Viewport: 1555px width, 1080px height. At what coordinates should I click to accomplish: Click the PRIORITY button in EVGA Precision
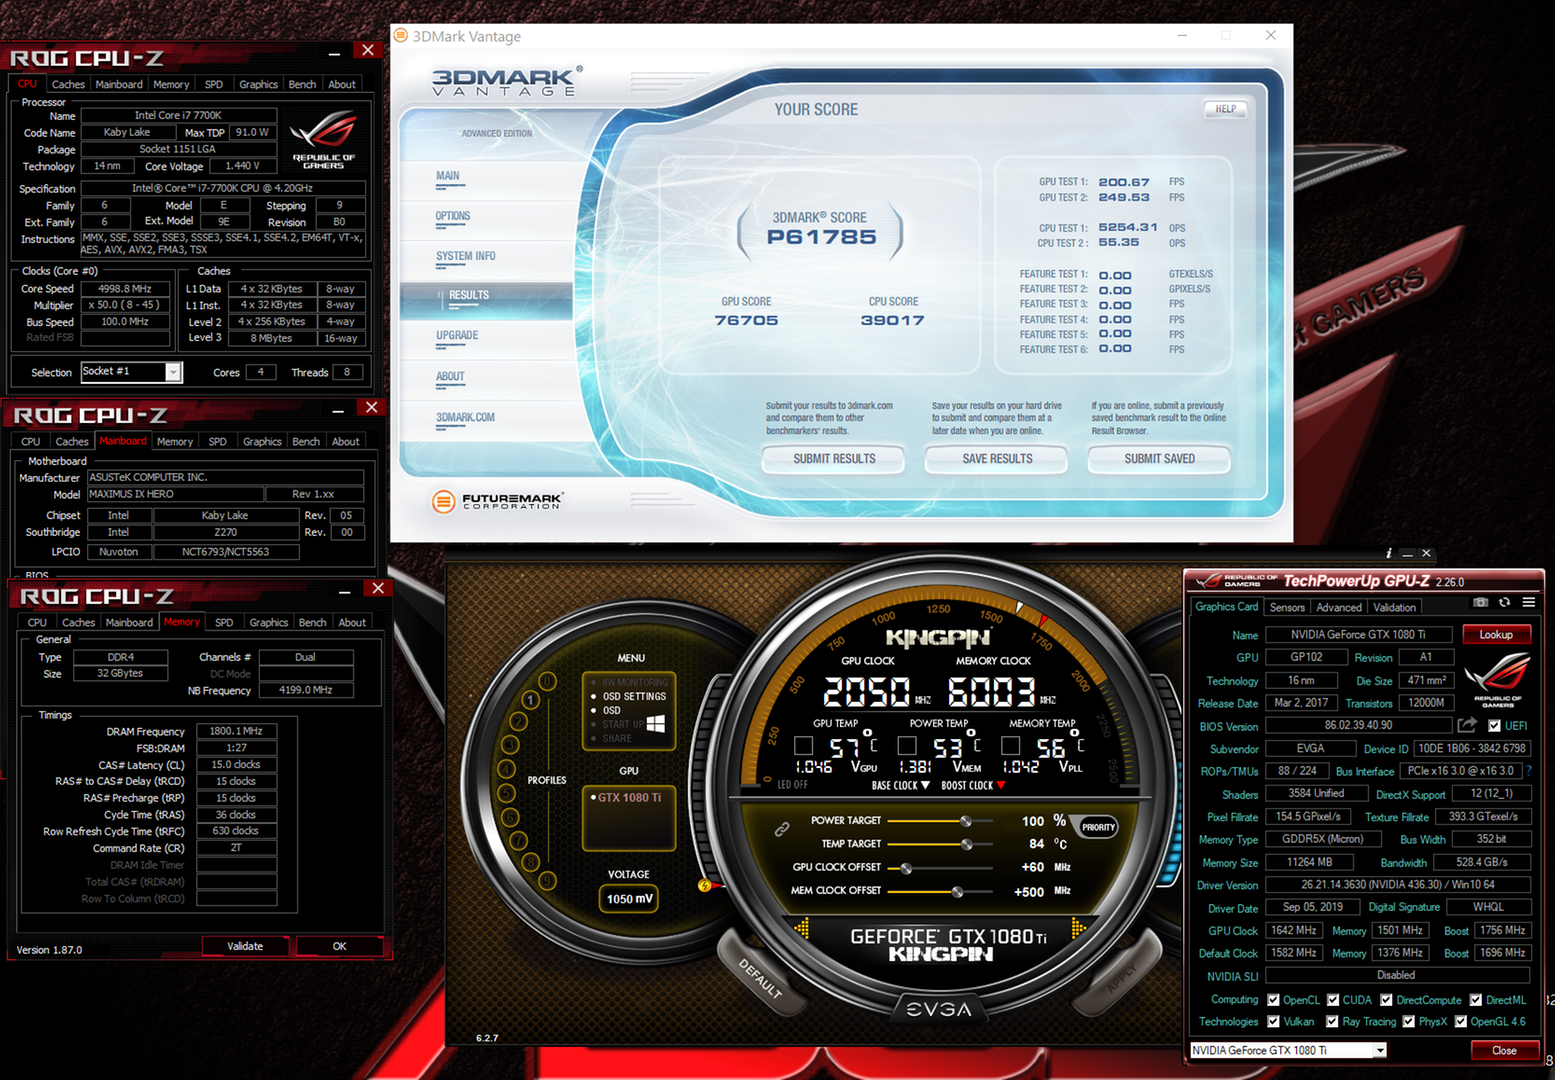pos(1098,827)
